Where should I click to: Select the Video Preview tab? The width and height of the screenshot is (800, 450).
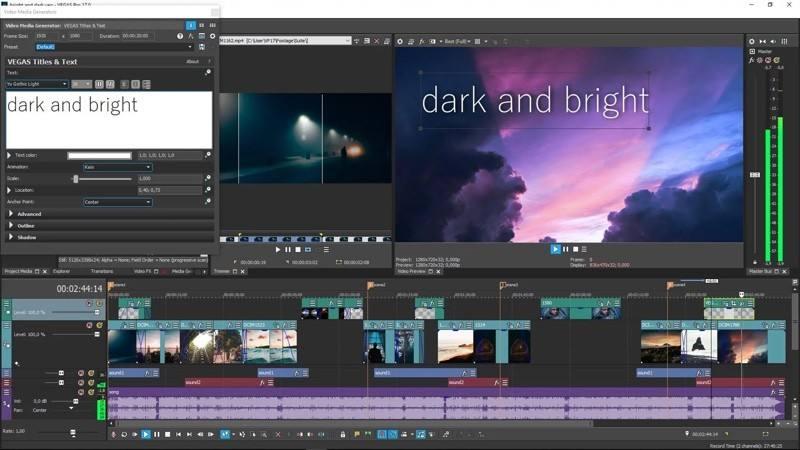tap(411, 271)
